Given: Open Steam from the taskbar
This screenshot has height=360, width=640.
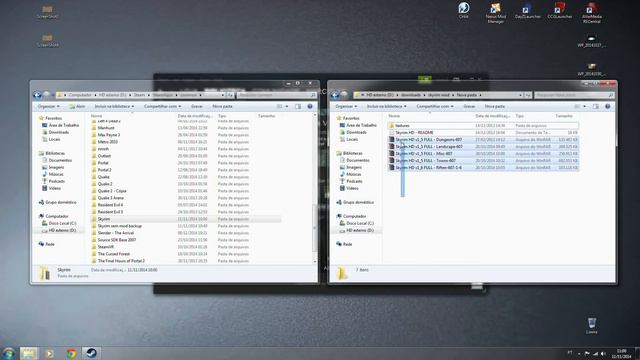Looking at the screenshot, I should click(x=91, y=353).
